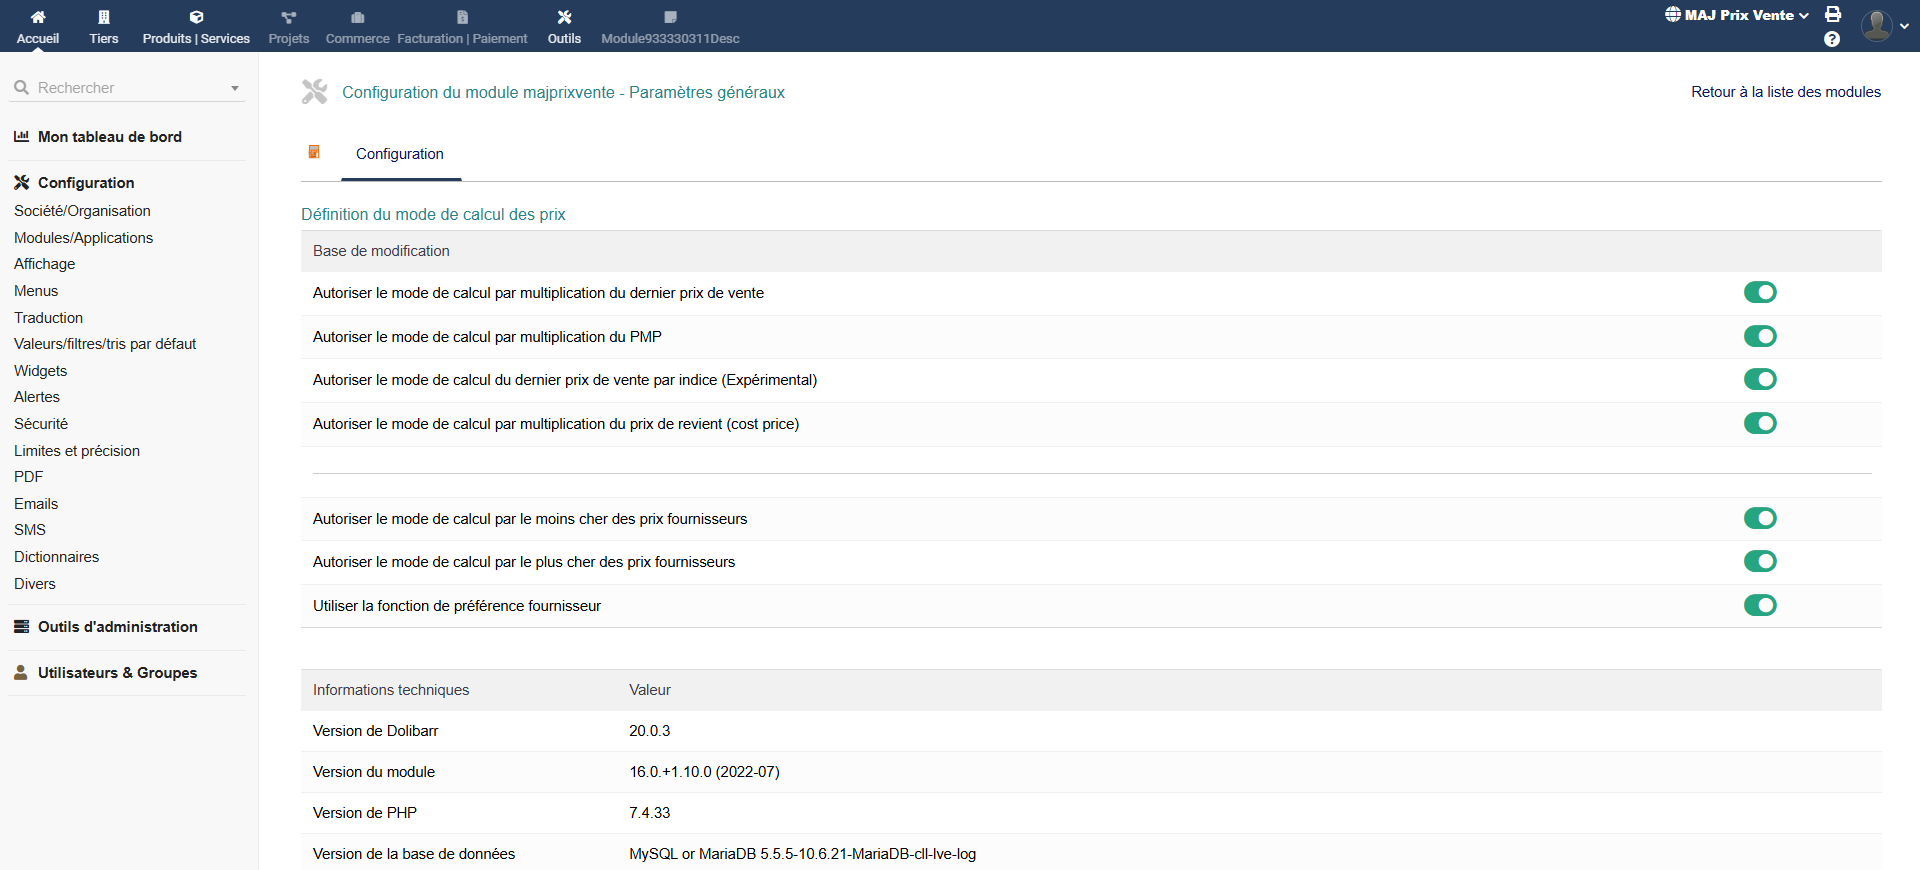The height and width of the screenshot is (870, 1920).
Task: Click Retour à la liste des modules
Action: 1785,92
